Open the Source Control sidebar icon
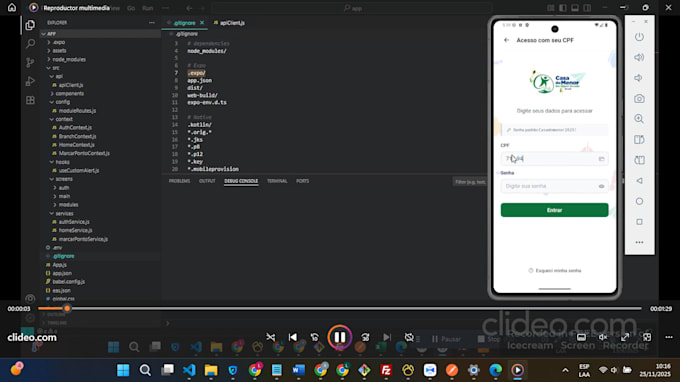680x382 pixels. [30, 62]
